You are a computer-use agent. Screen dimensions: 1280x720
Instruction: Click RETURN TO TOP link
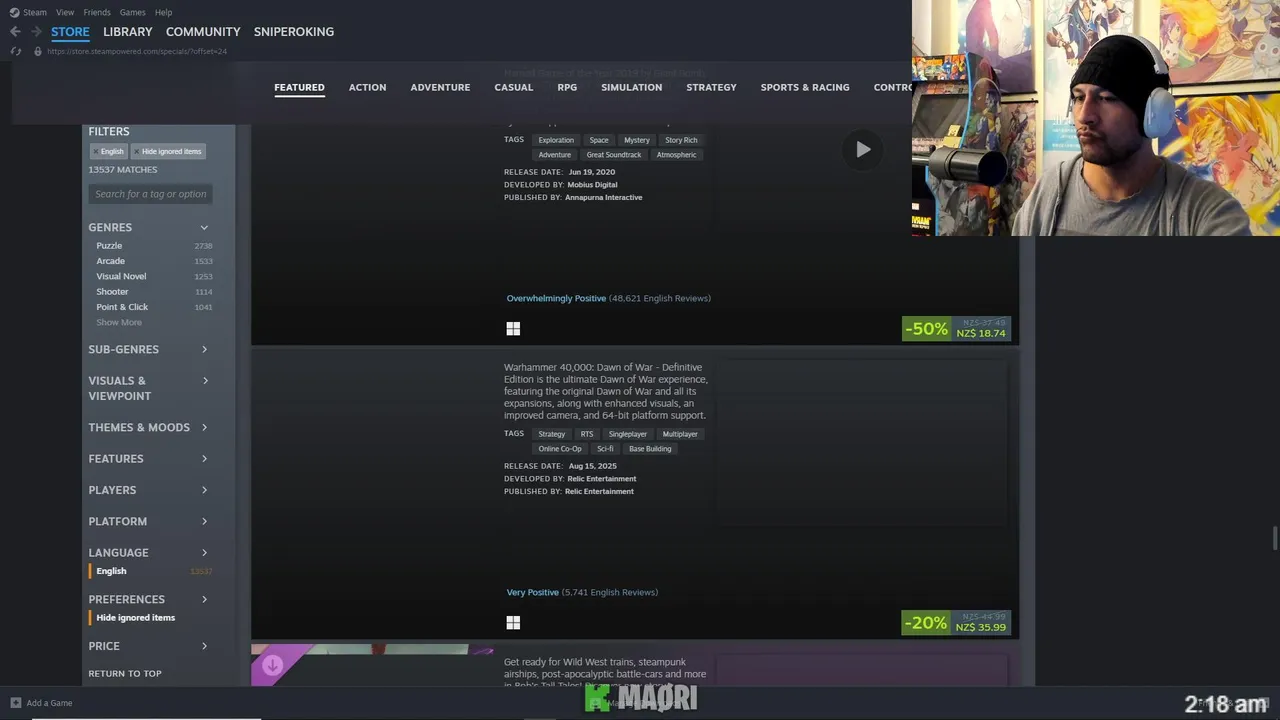[125, 674]
